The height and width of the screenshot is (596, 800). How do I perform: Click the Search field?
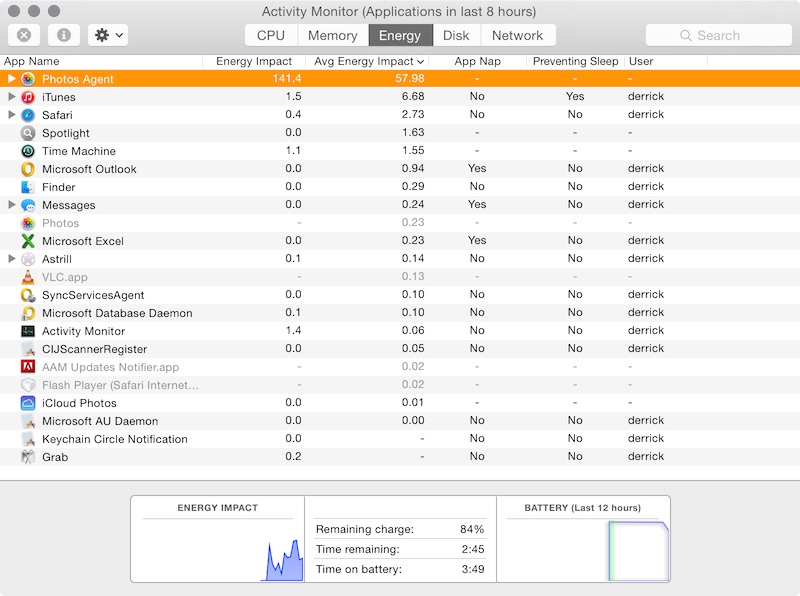[x=718, y=35]
